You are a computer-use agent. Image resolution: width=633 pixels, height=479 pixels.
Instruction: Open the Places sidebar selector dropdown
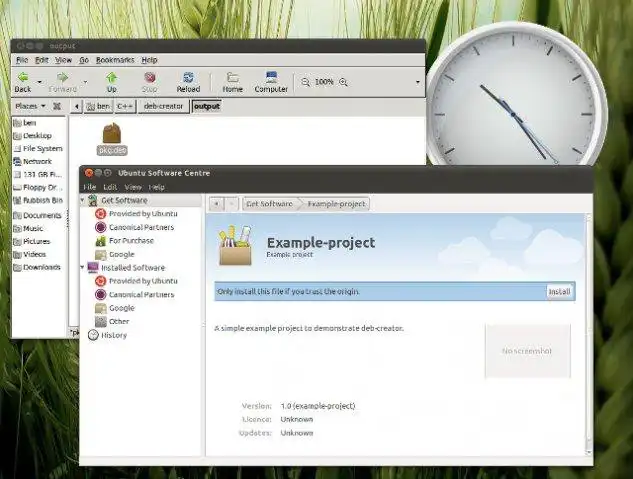[x=30, y=106]
